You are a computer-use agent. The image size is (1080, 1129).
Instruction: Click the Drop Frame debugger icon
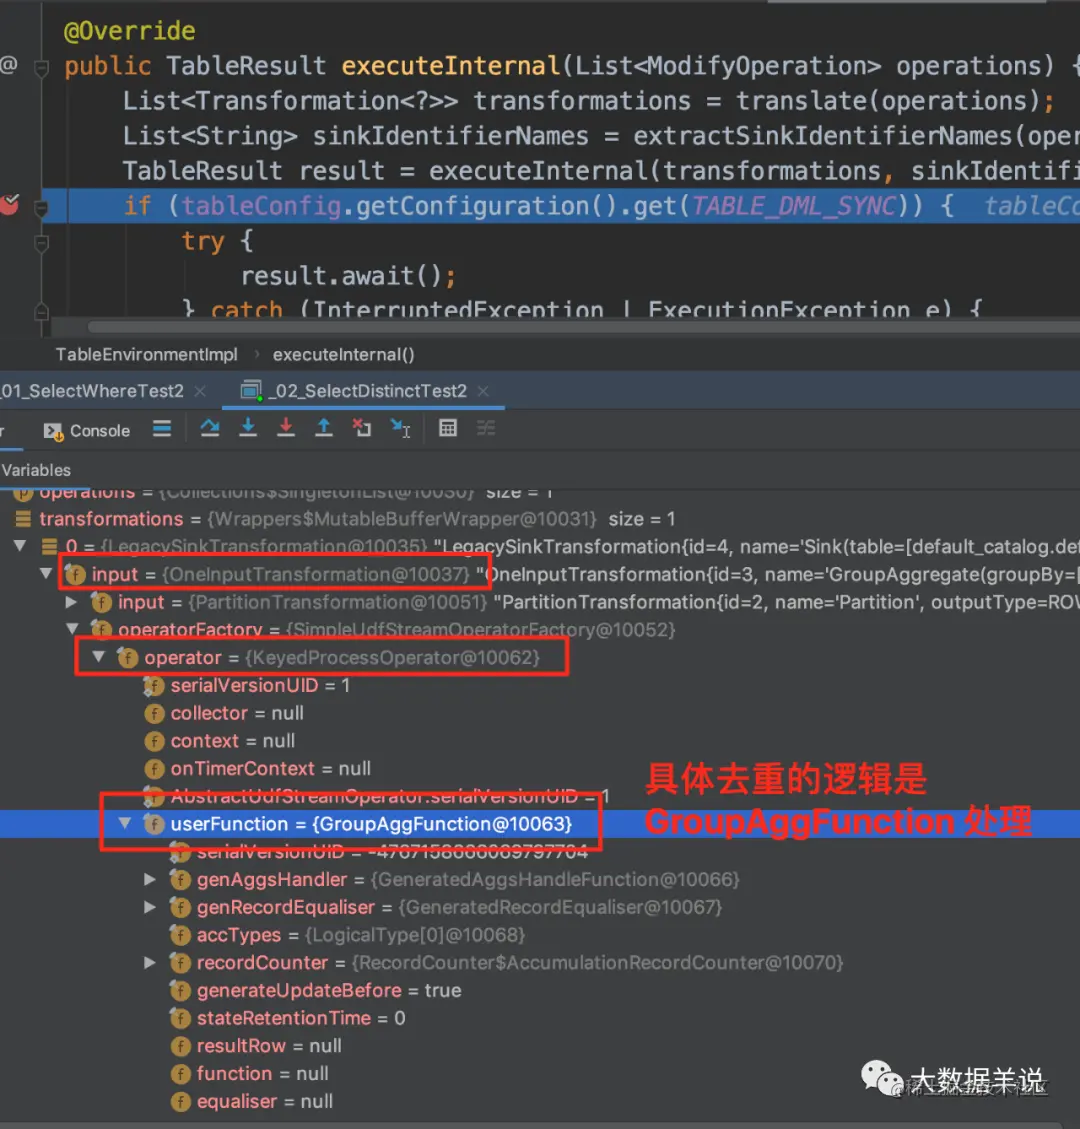pos(361,428)
